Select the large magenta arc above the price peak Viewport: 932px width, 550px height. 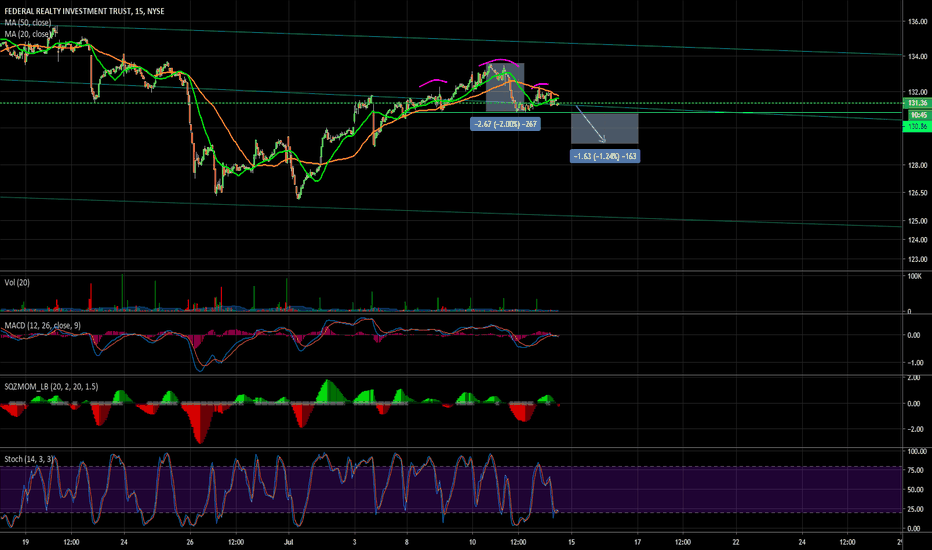tap(499, 62)
